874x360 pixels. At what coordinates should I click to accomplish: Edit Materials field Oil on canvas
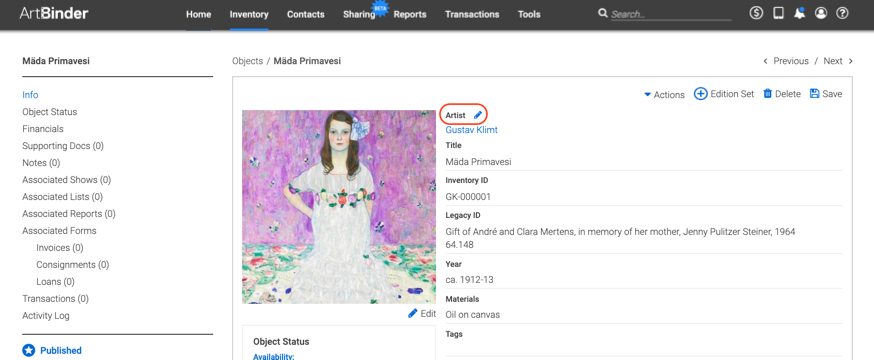644,315
